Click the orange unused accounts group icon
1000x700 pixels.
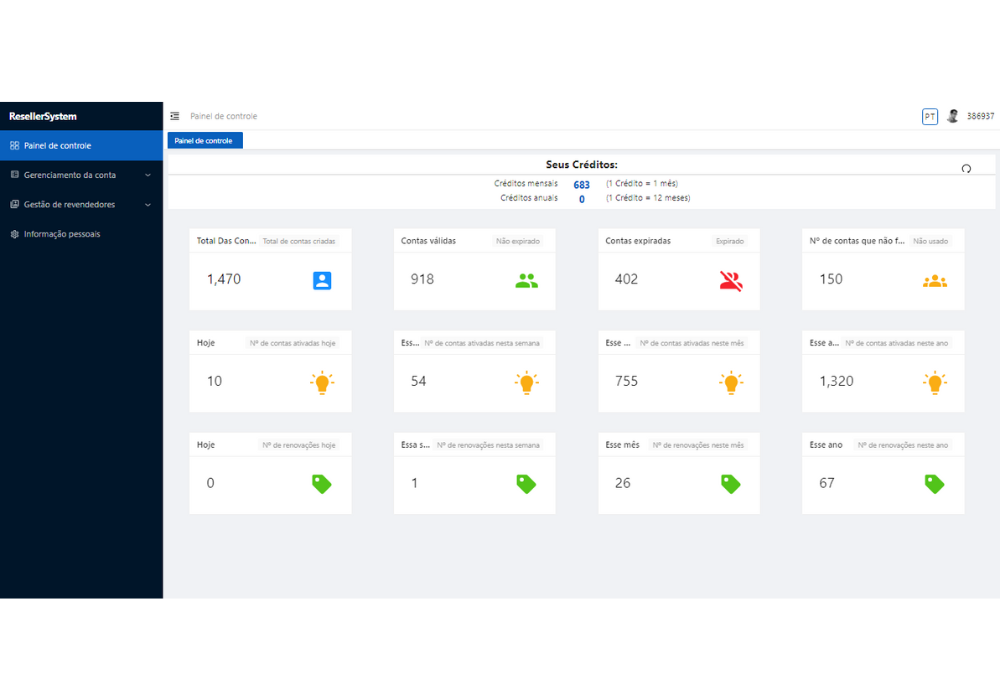pos(935,281)
